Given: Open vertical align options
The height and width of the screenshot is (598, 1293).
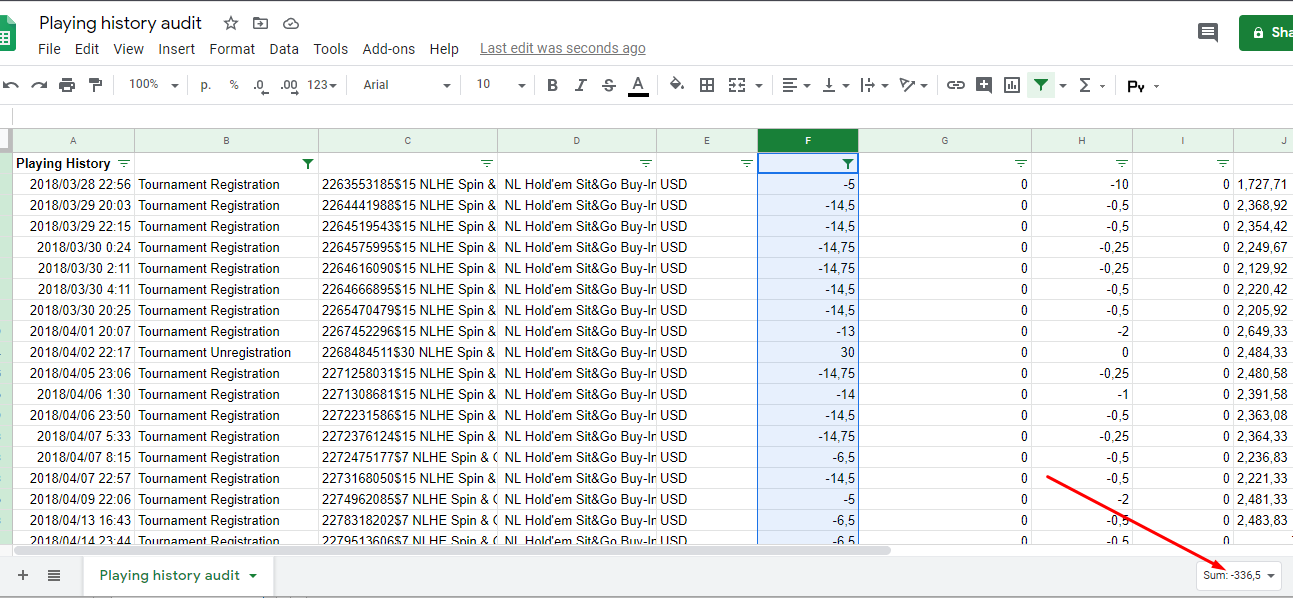Looking at the screenshot, I should pyautogui.click(x=835, y=85).
